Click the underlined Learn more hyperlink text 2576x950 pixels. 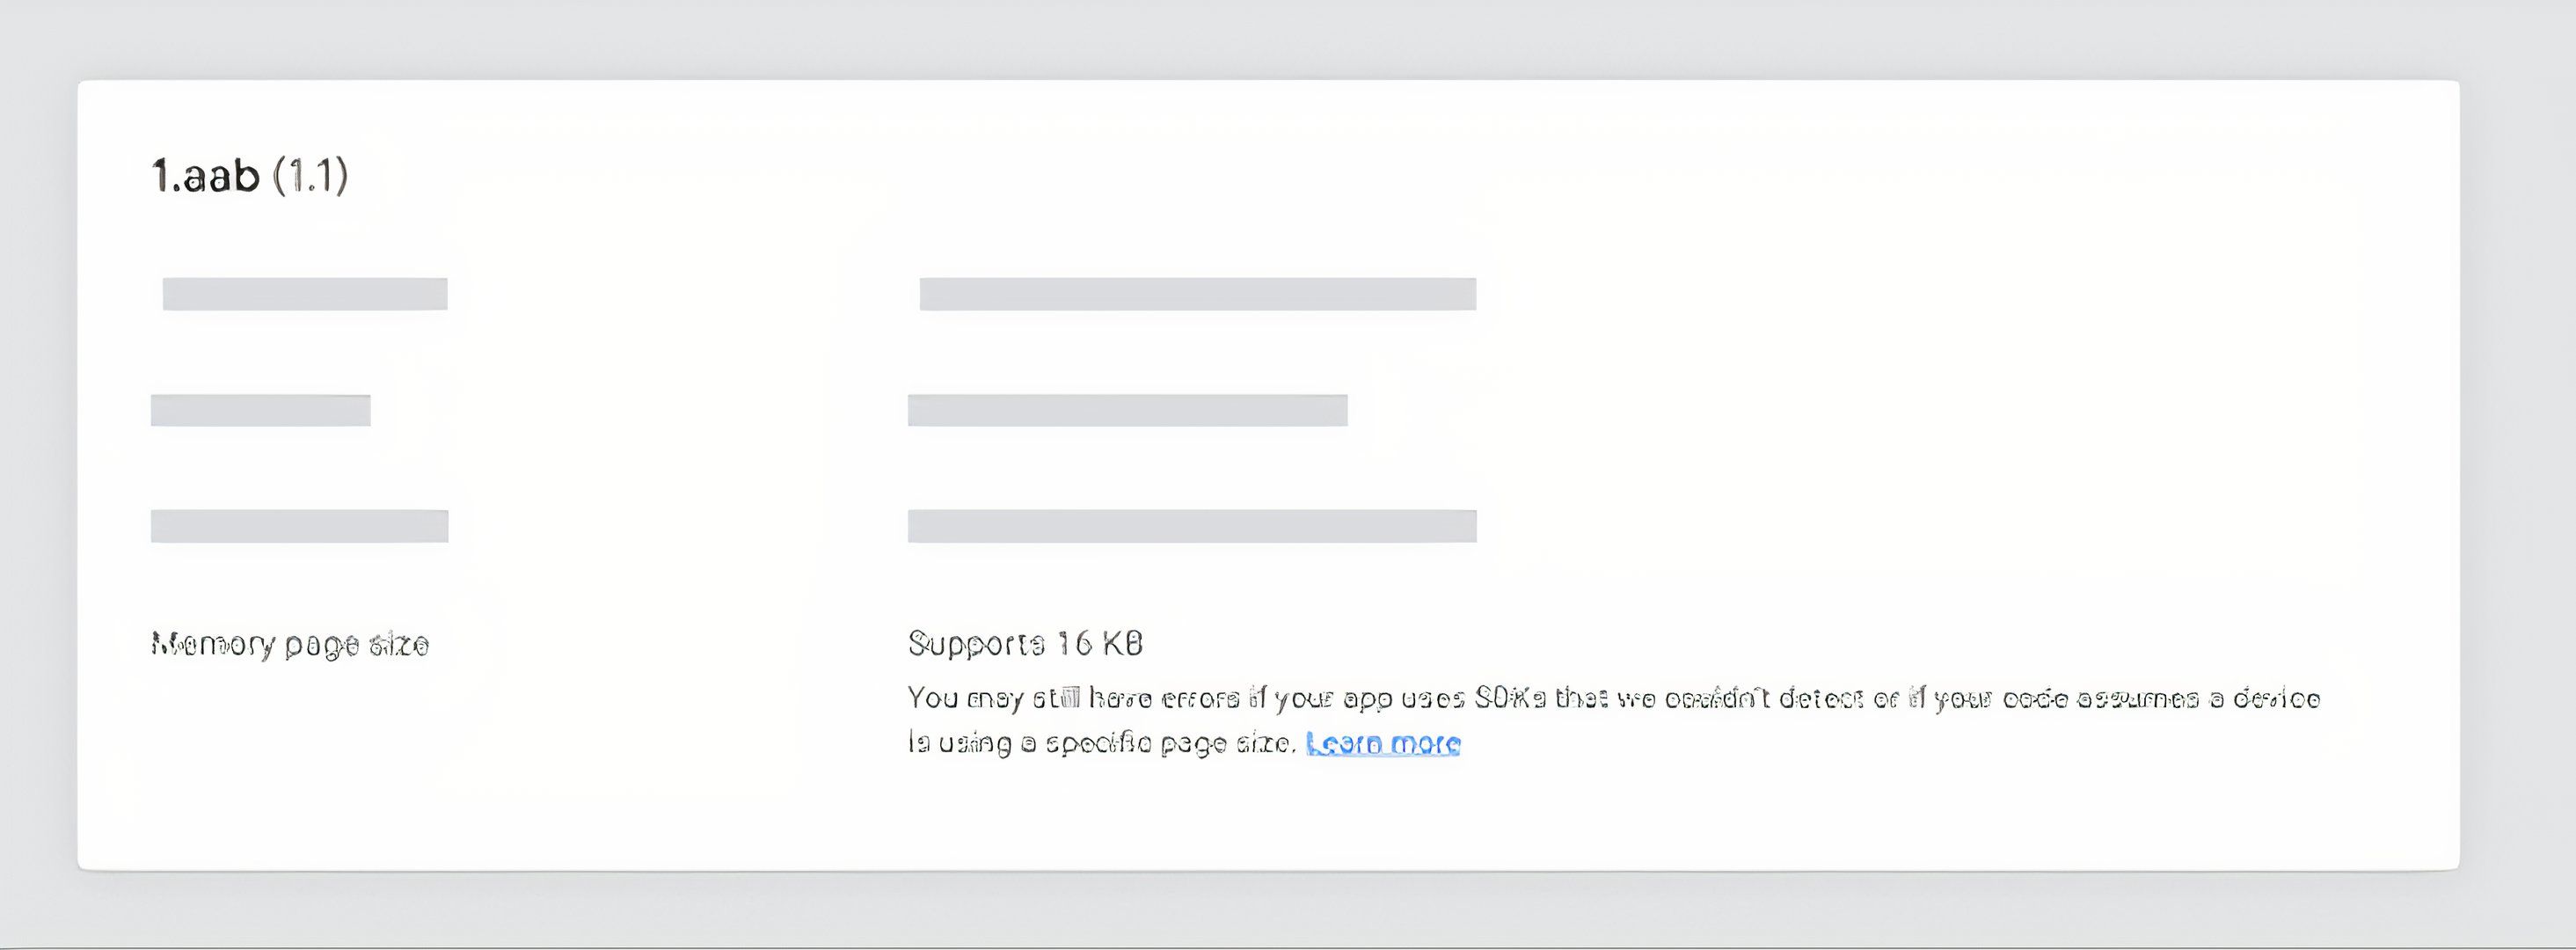(x=1382, y=744)
